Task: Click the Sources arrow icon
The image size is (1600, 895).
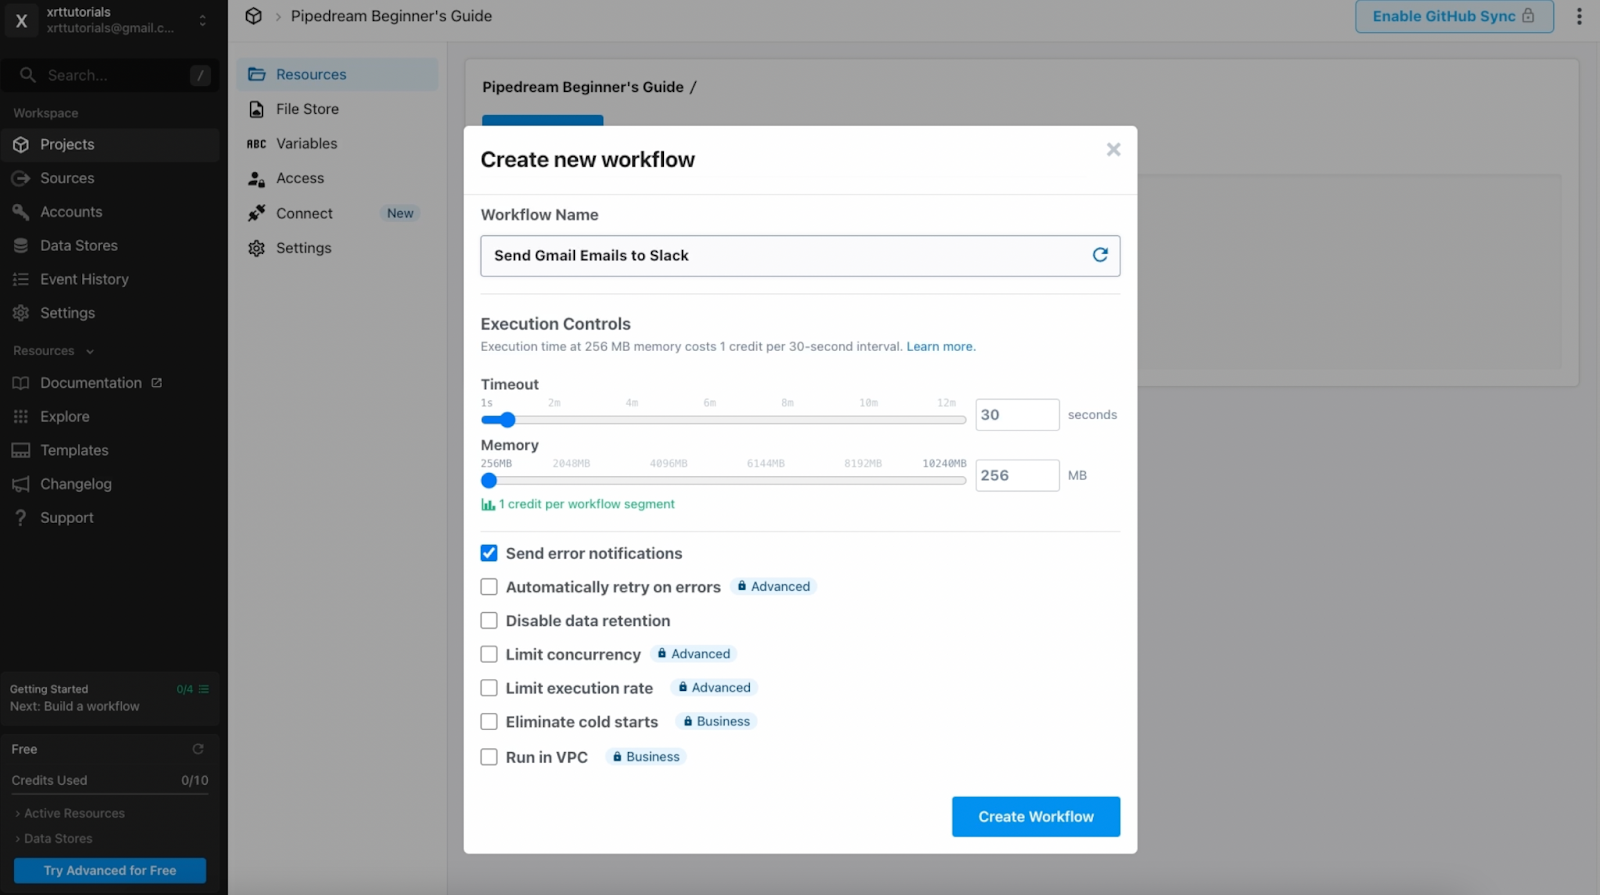Action: pyautogui.click(x=21, y=178)
